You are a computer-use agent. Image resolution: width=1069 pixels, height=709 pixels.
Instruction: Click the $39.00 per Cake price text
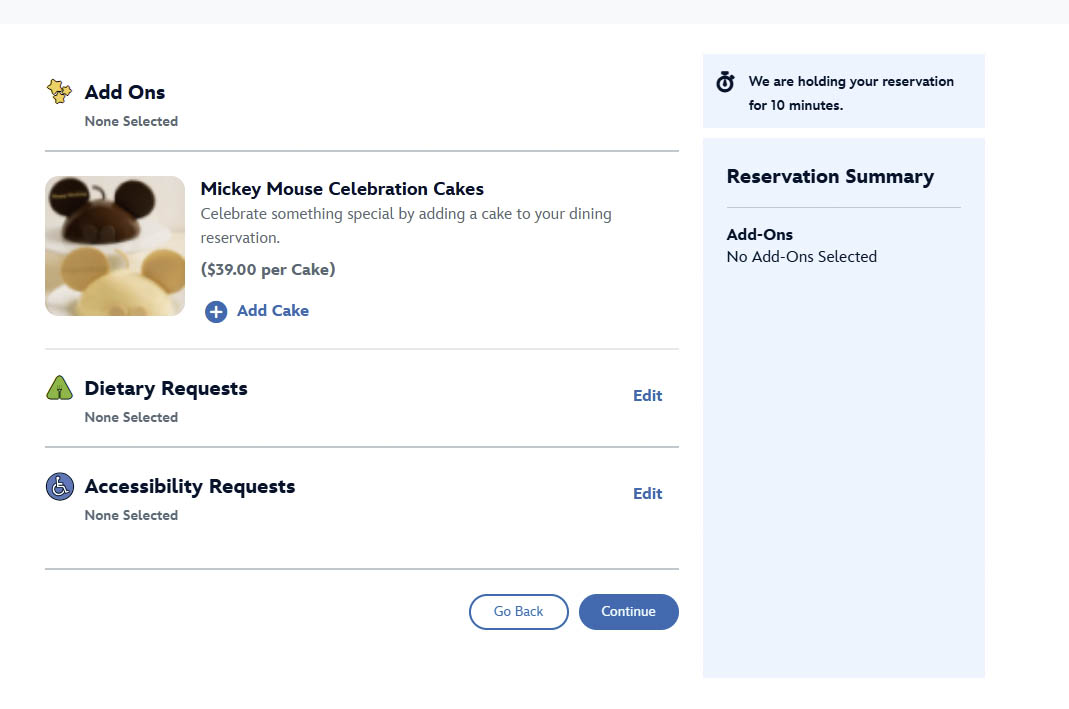pyautogui.click(x=268, y=270)
